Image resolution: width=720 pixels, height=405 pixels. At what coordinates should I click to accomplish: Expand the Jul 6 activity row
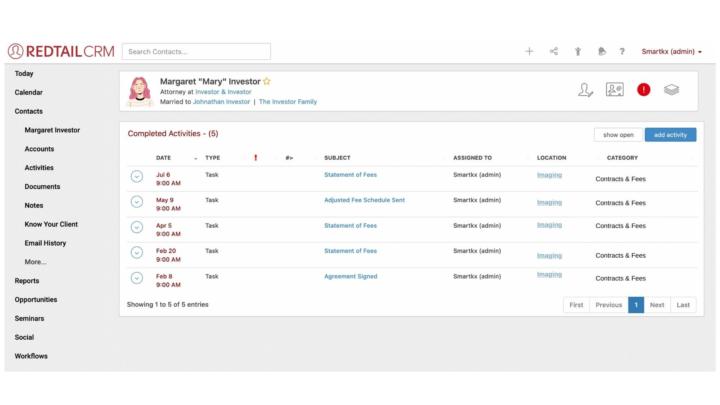pyautogui.click(x=136, y=176)
